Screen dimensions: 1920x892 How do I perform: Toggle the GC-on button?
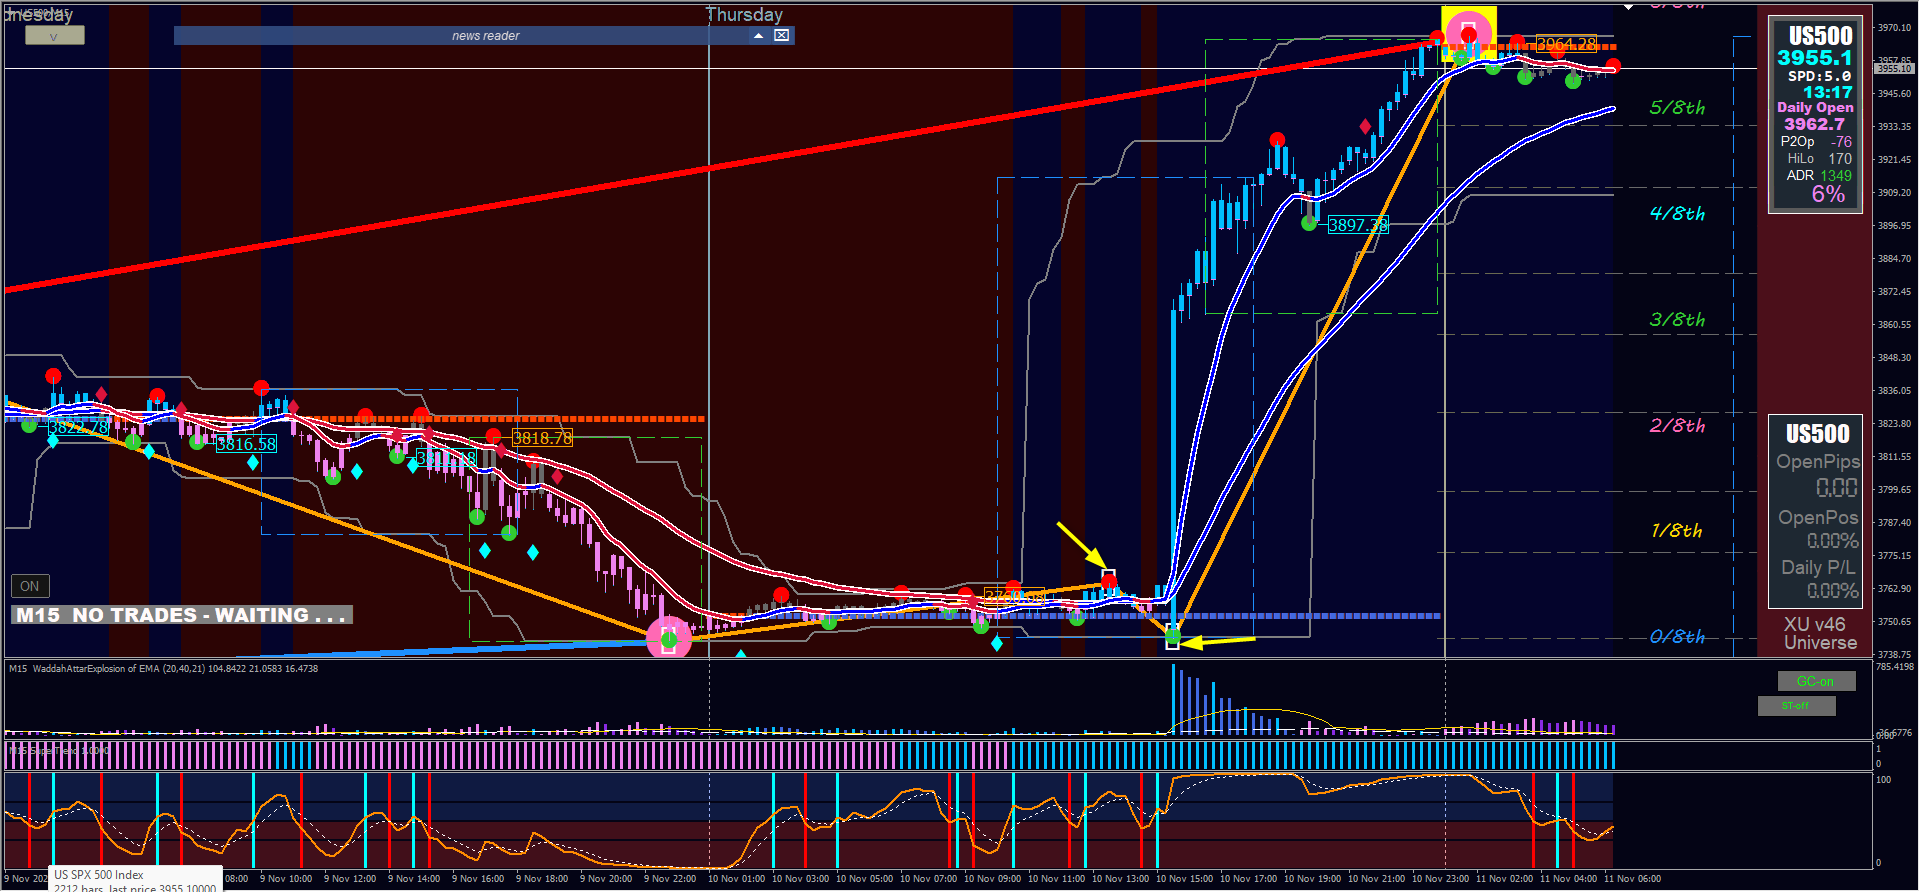point(1816,681)
